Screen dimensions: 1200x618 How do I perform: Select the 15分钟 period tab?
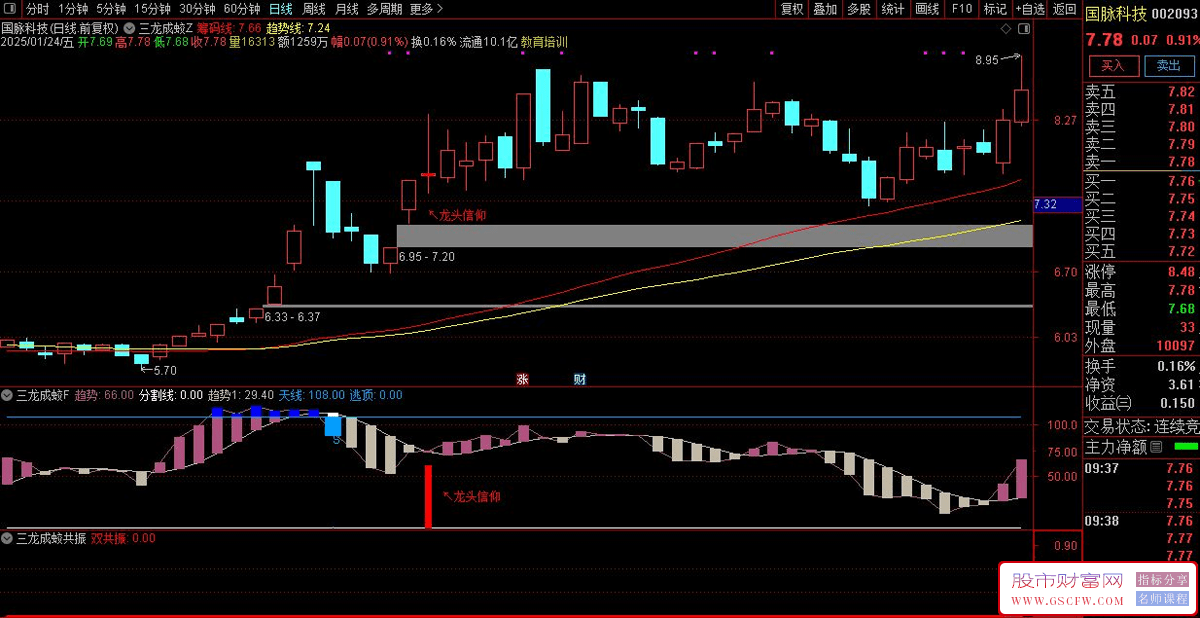[x=153, y=9]
